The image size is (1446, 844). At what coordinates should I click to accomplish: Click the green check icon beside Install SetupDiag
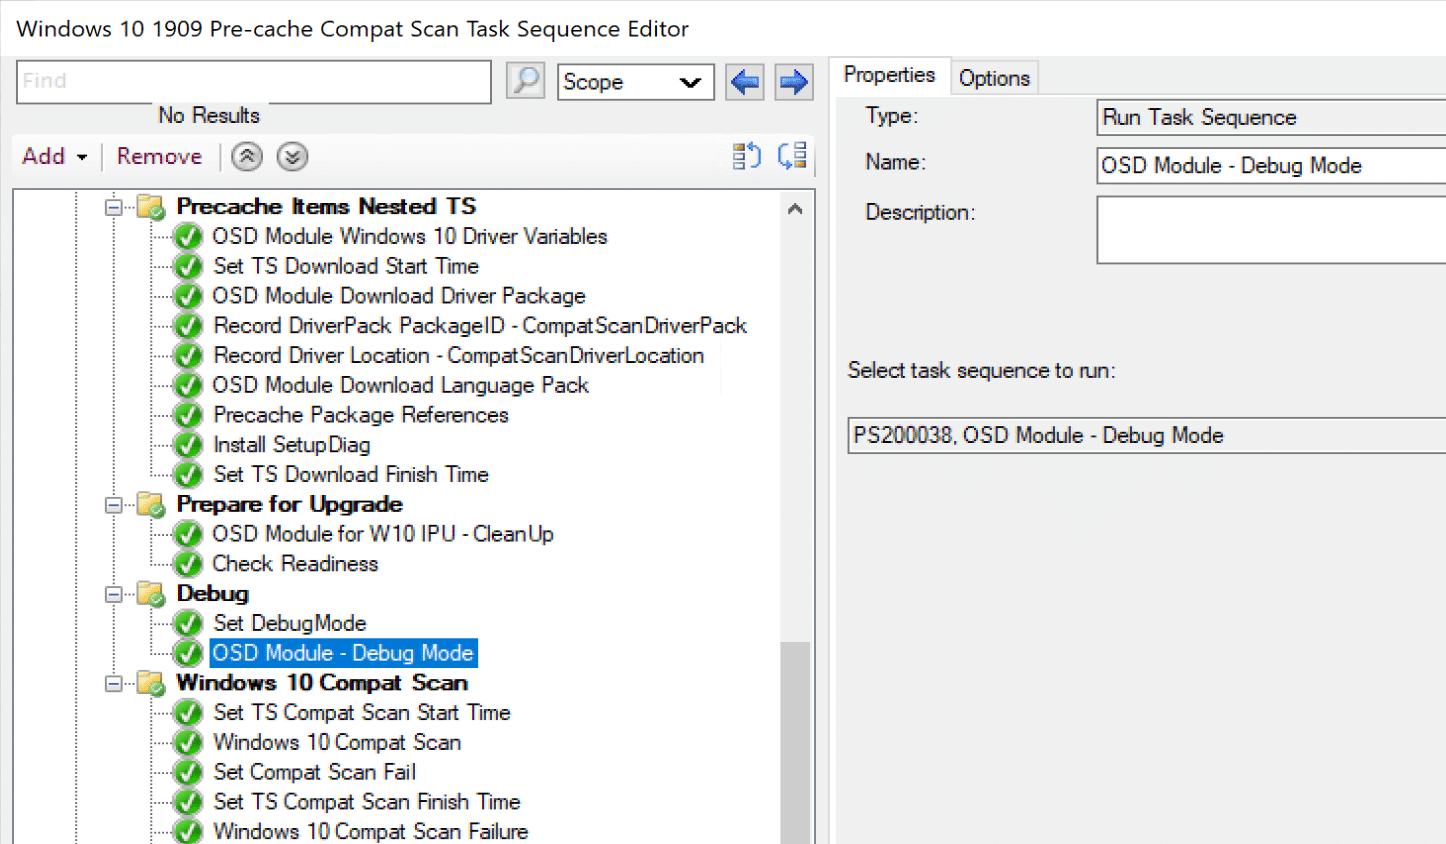pyautogui.click(x=188, y=444)
